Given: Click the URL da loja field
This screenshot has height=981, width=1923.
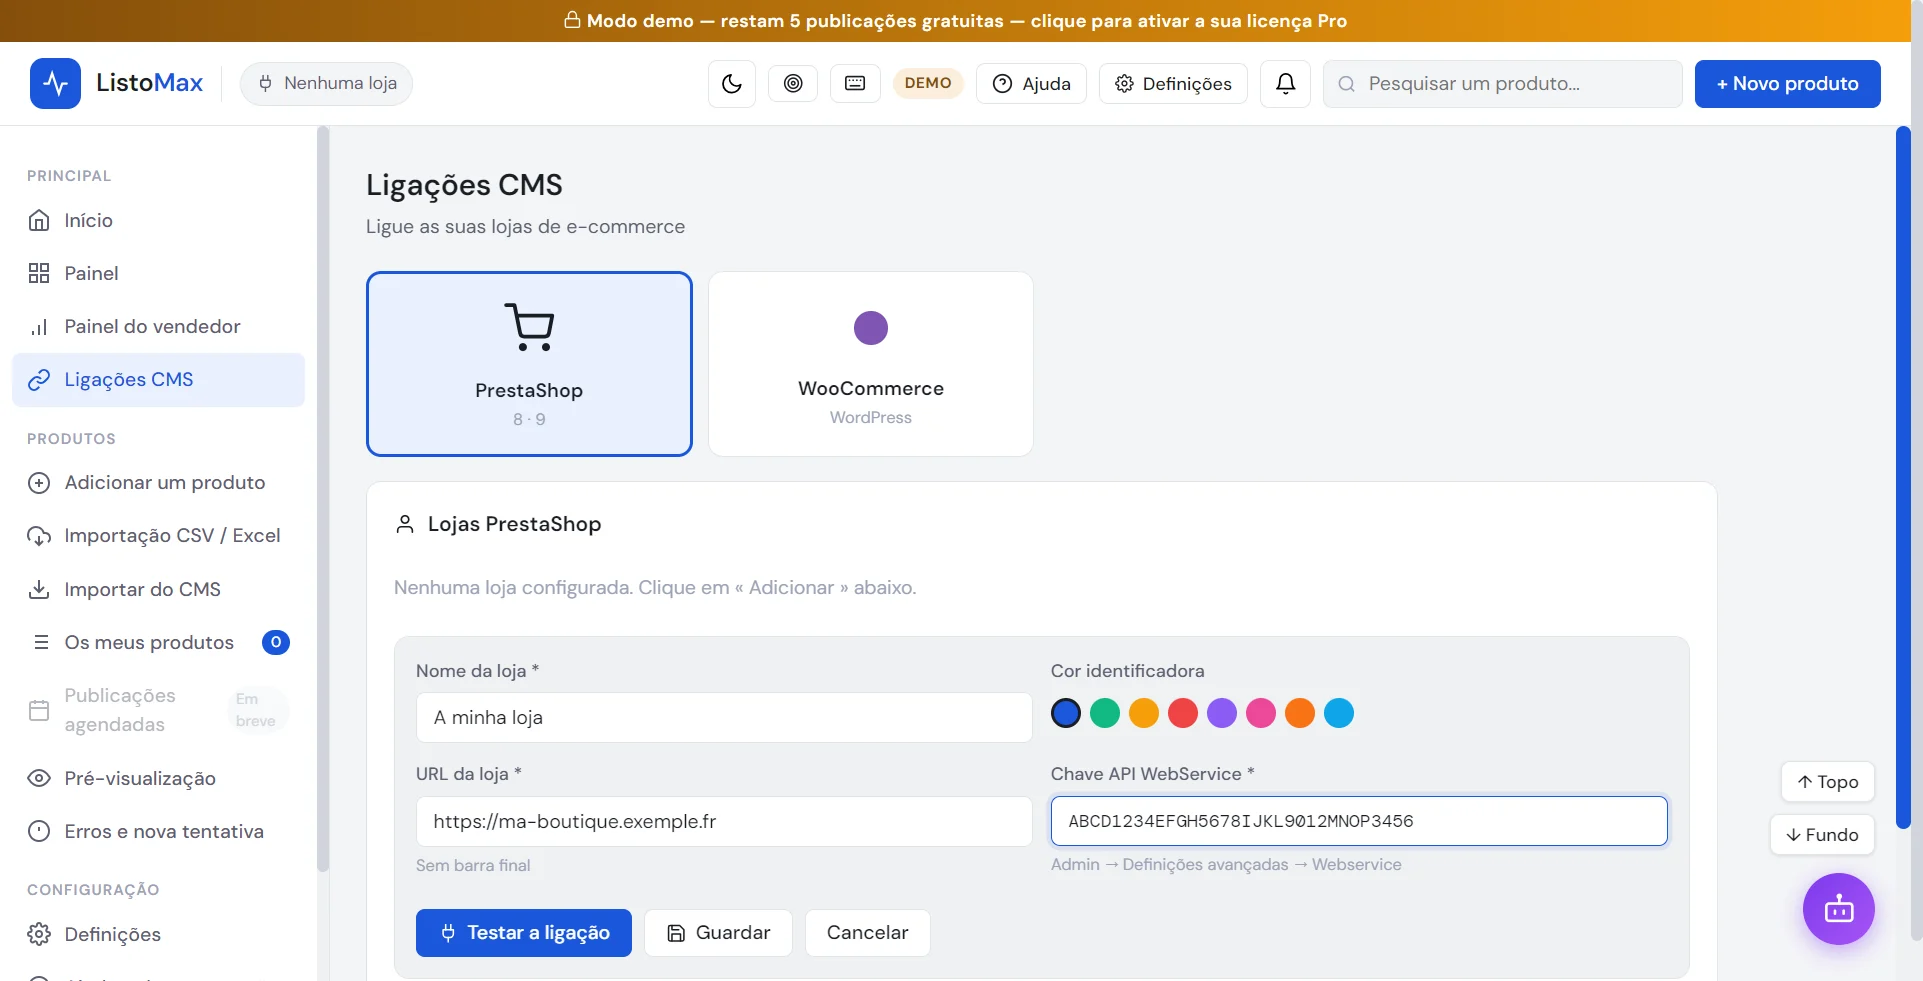Looking at the screenshot, I should tap(724, 822).
